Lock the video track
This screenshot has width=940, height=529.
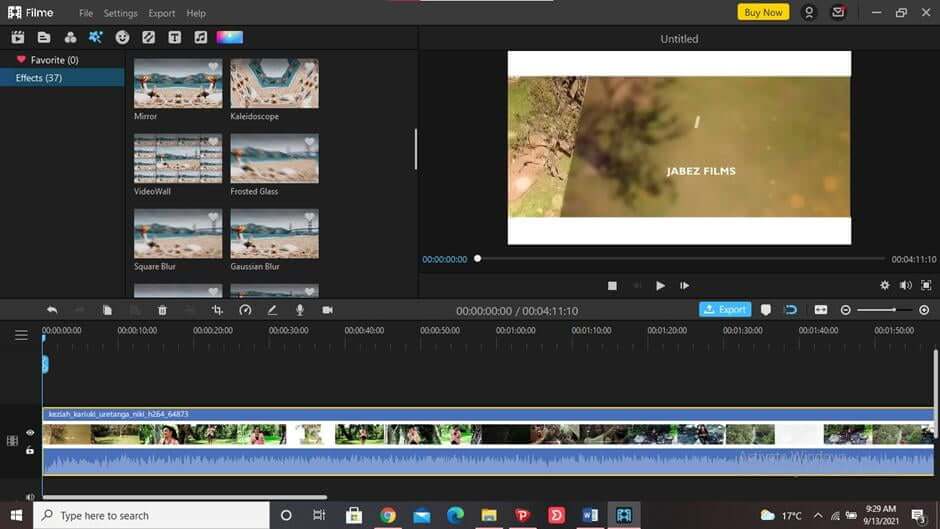point(30,450)
